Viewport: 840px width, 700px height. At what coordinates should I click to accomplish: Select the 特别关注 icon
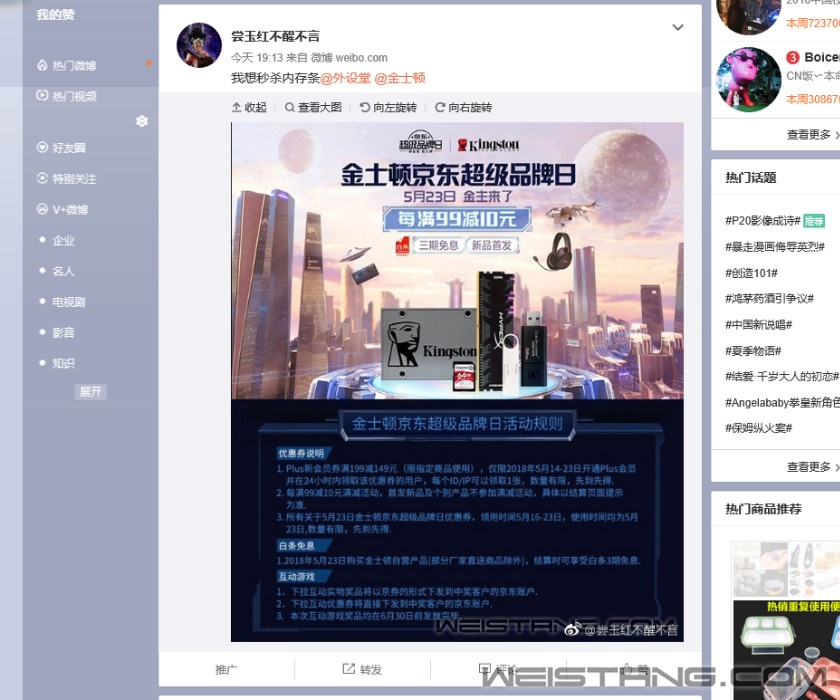pyautogui.click(x=42, y=178)
